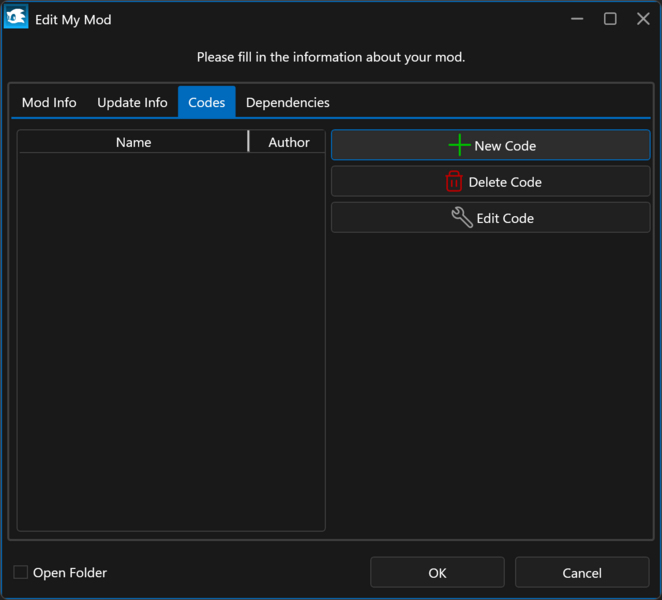Close the dialog with the X button
Viewport: 662px width, 600px height.
643,19
